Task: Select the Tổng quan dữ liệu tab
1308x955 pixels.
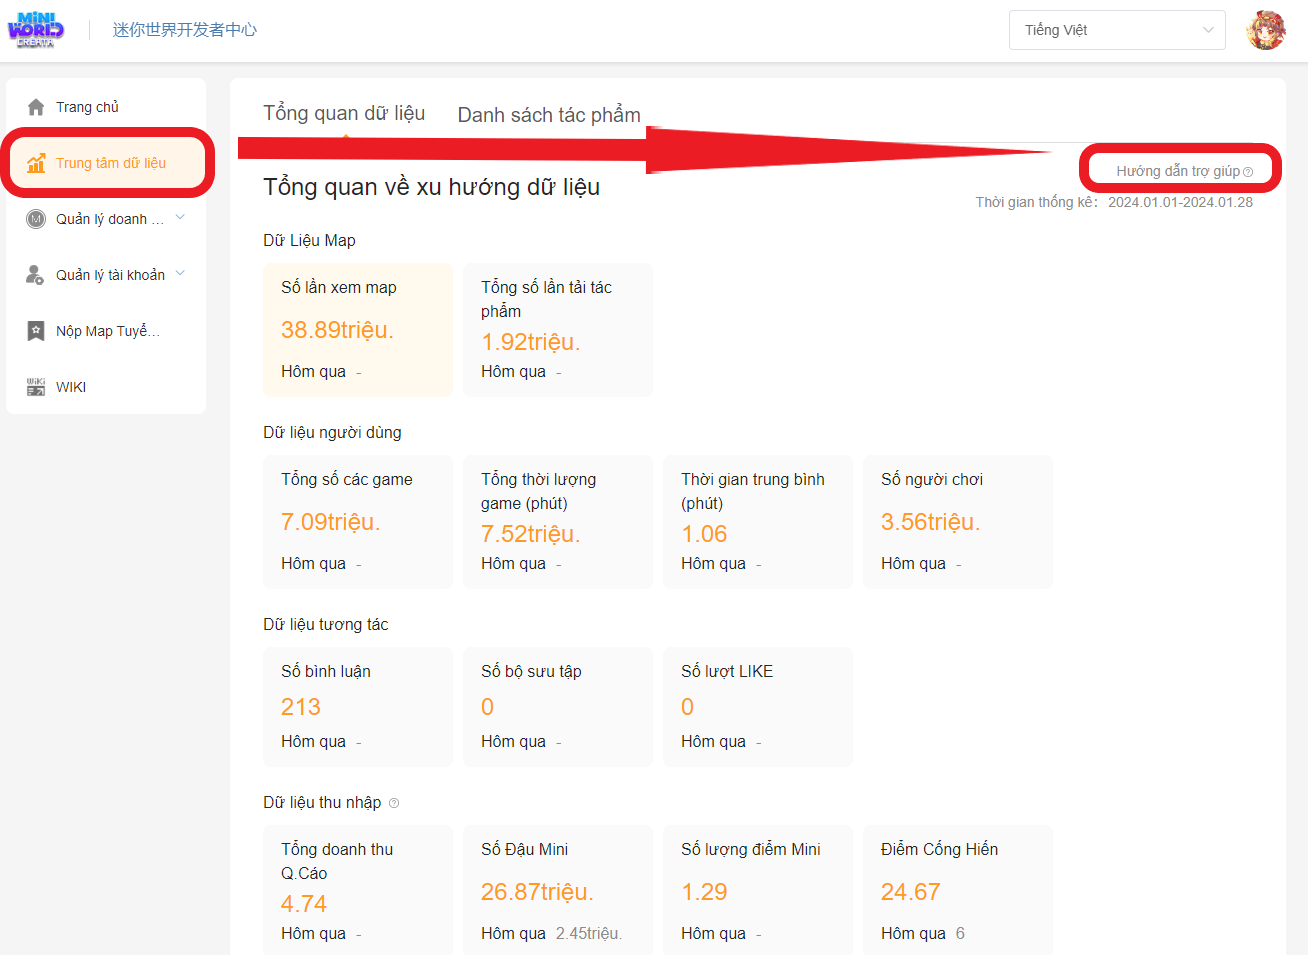Action: [x=344, y=113]
